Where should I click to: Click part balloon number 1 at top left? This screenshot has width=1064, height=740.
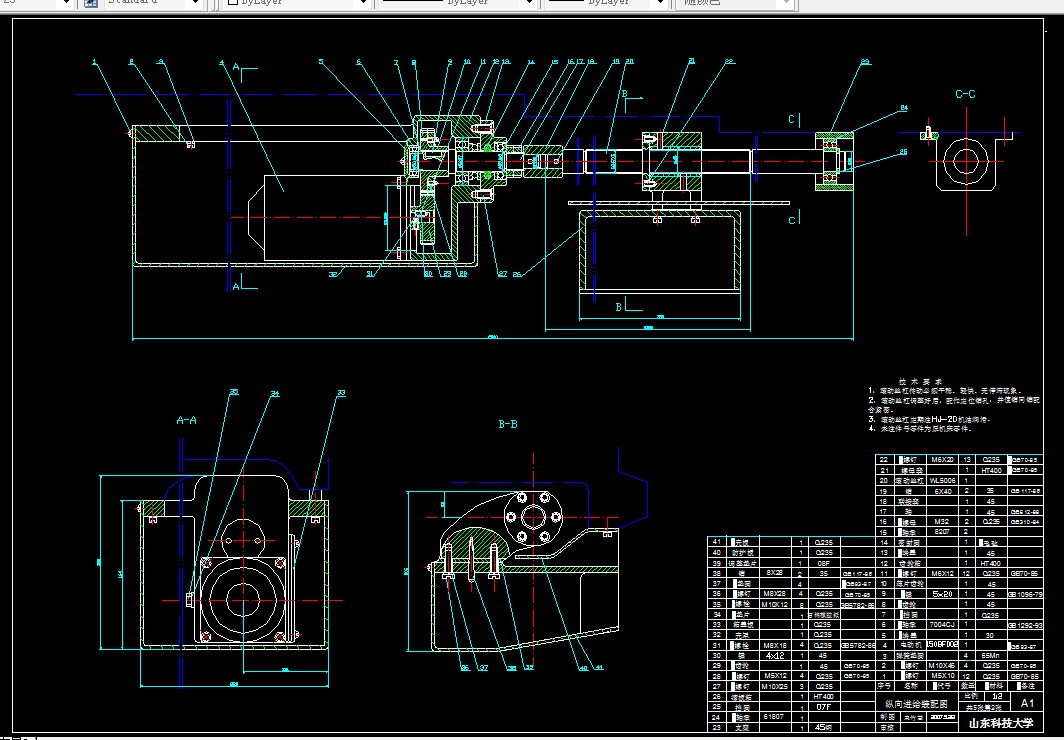95,62
